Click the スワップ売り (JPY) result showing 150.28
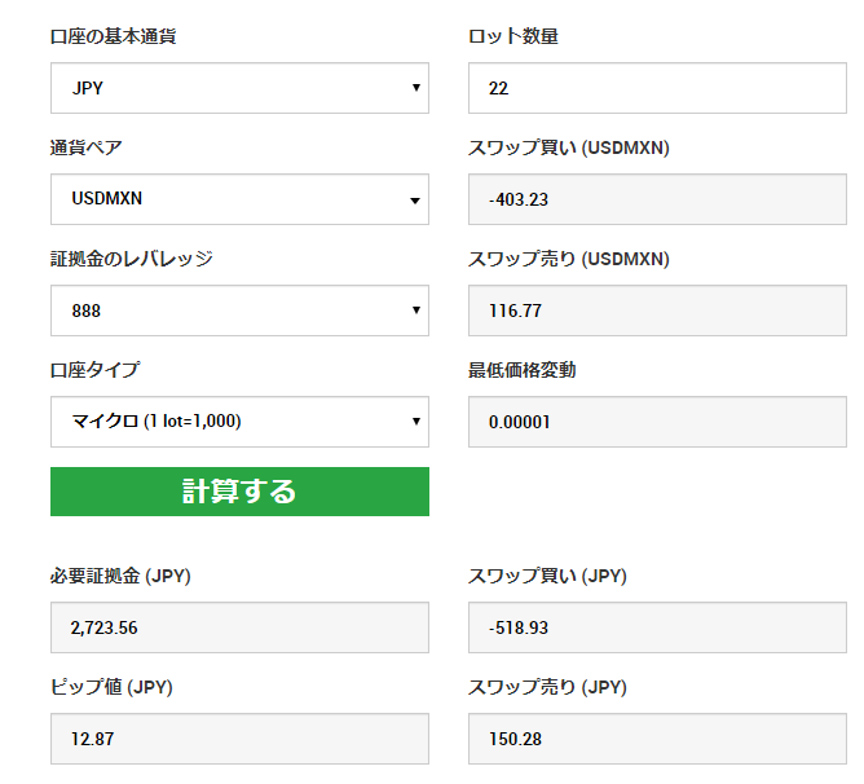 coord(657,739)
